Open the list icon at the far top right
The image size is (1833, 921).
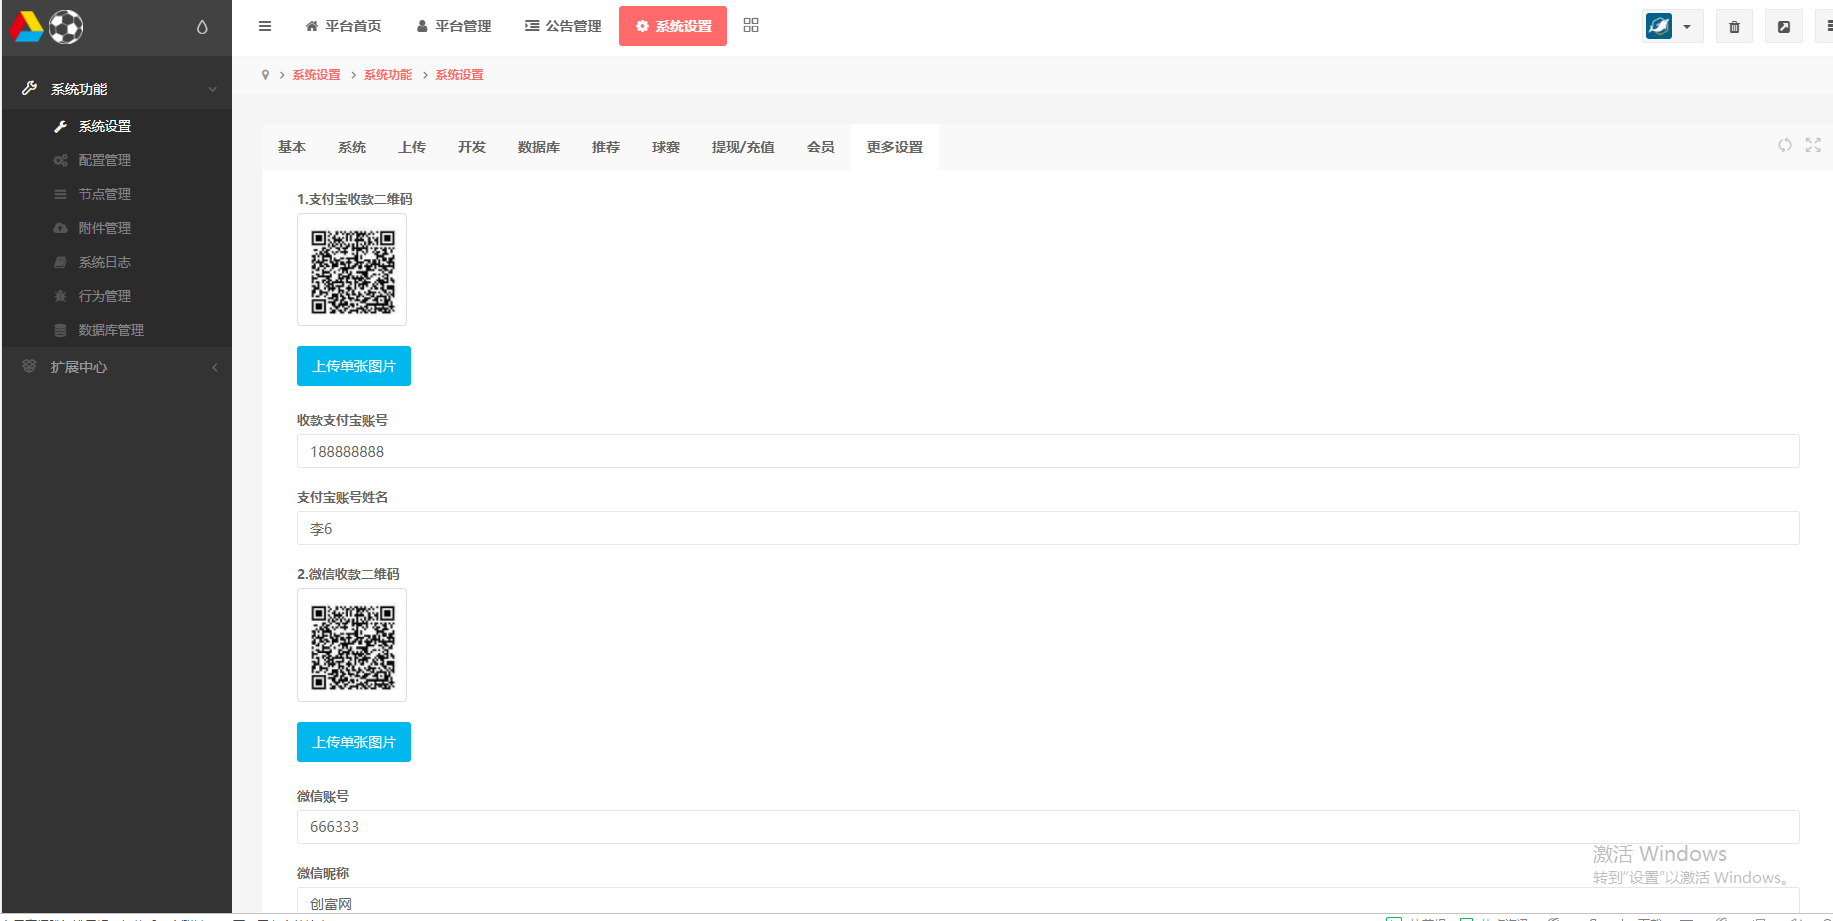(x=1827, y=26)
